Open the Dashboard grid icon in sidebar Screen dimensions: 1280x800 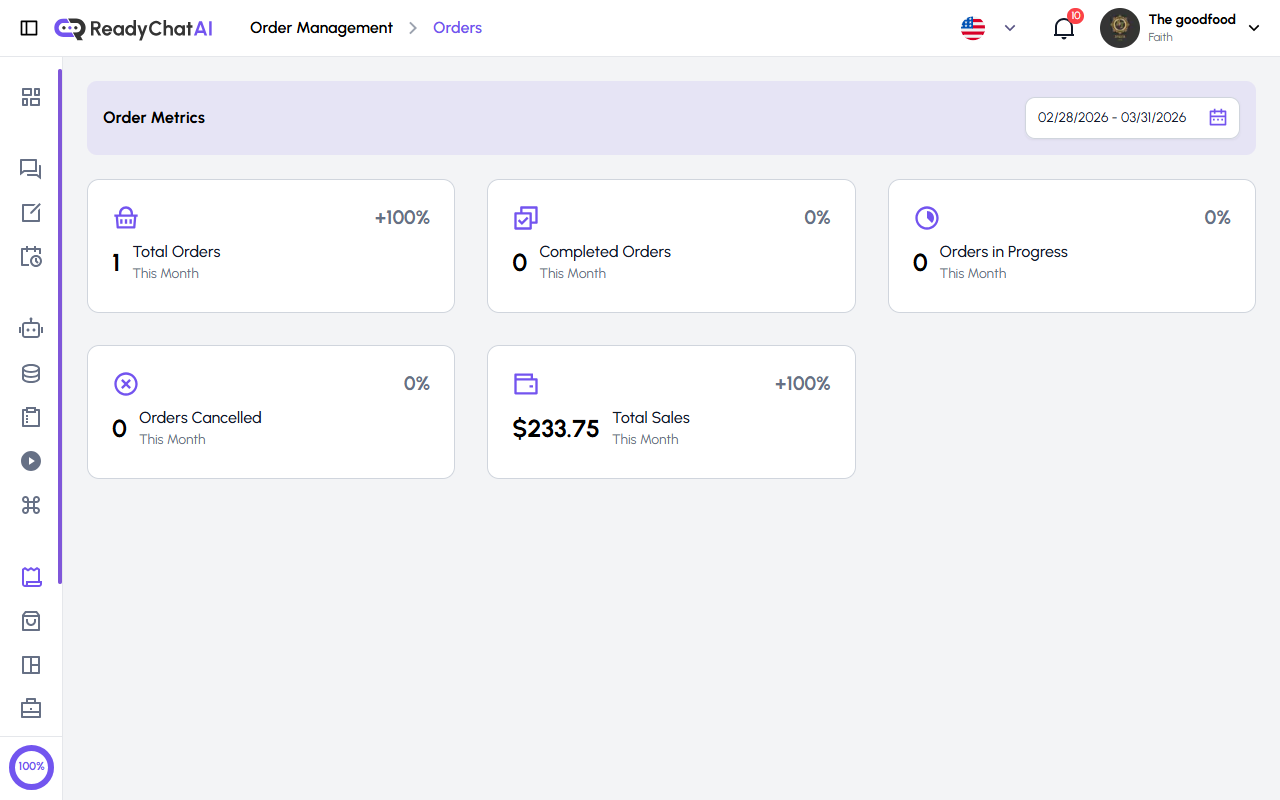coord(31,97)
